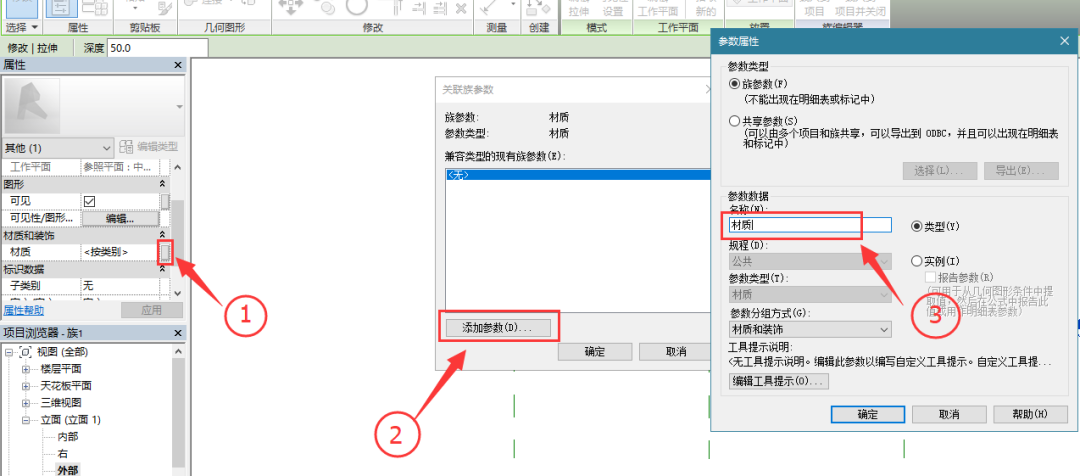Click the 视图 (全部) views icon in browser
Image resolution: width=1080 pixels, height=476 pixels.
[x=25, y=352]
